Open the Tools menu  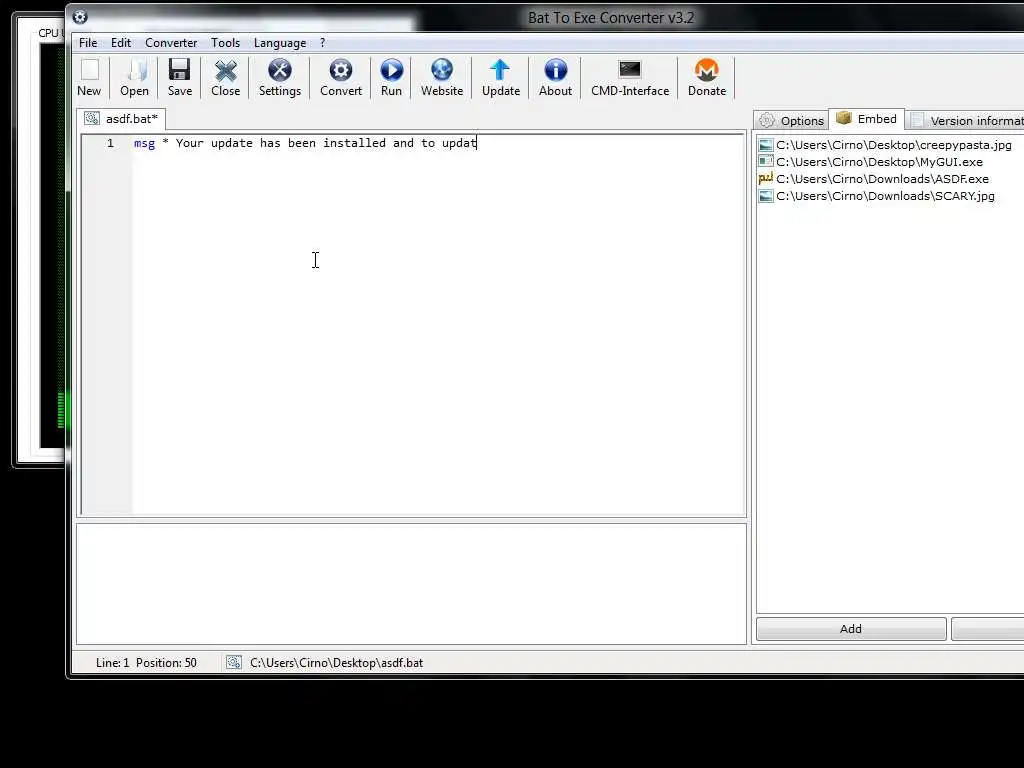pyautogui.click(x=225, y=42)
